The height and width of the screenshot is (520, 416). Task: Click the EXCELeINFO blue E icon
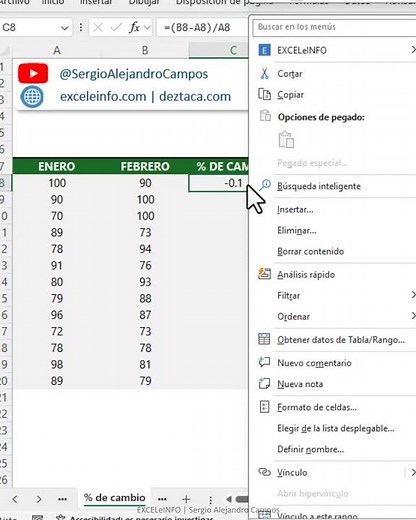[264, 50]
